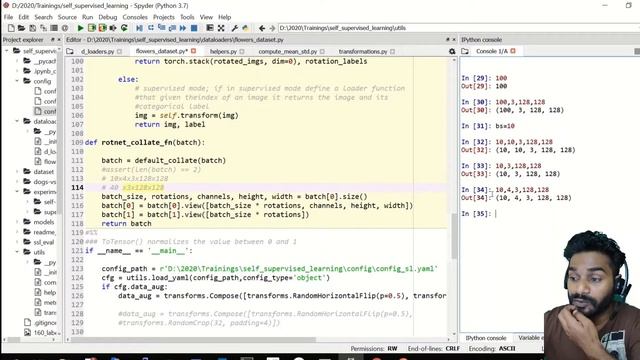Select the Variable explorer bottom tab
Screen dimensions: 640x360
coord(531,338)
